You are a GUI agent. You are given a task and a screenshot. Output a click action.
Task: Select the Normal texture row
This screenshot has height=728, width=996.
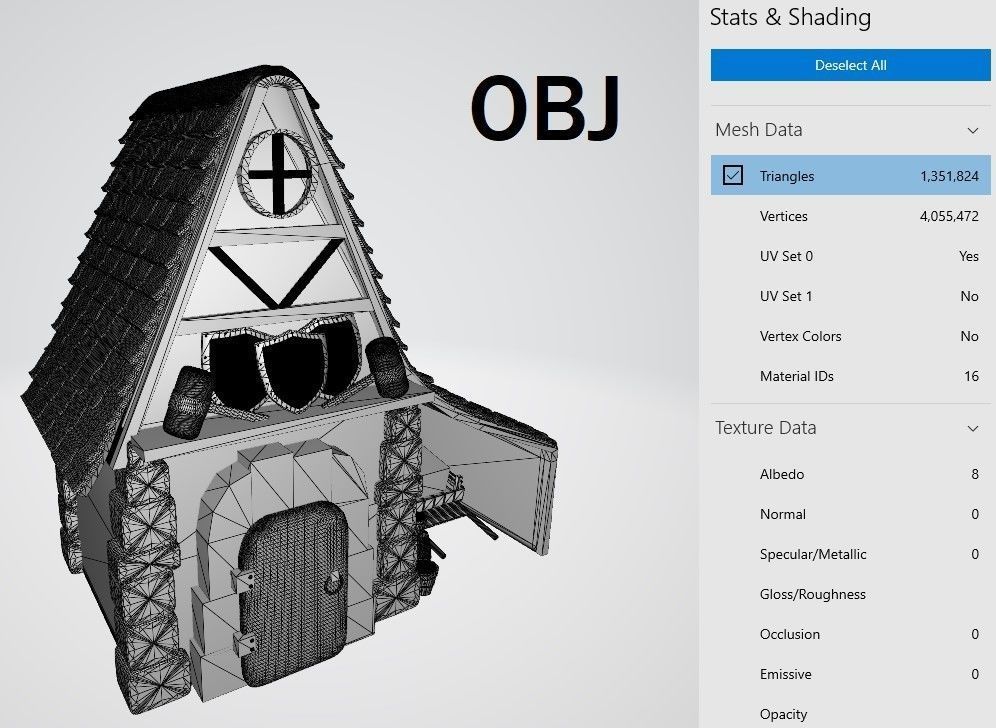[851, 514]
